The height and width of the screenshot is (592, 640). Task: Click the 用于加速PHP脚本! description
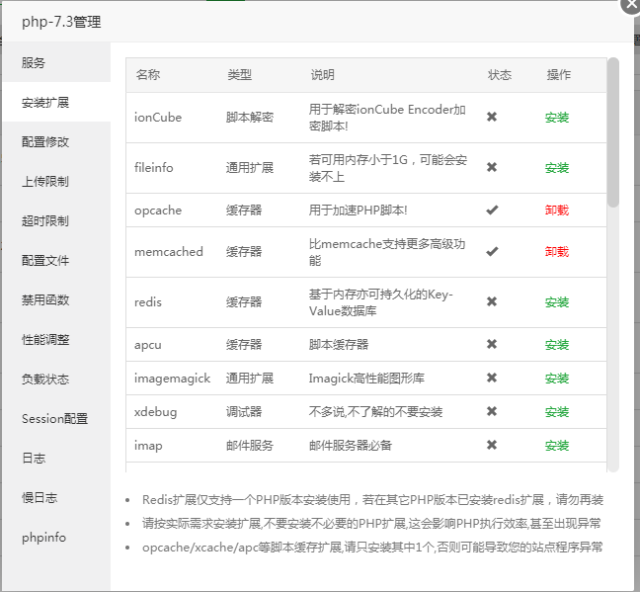(358, 210)
